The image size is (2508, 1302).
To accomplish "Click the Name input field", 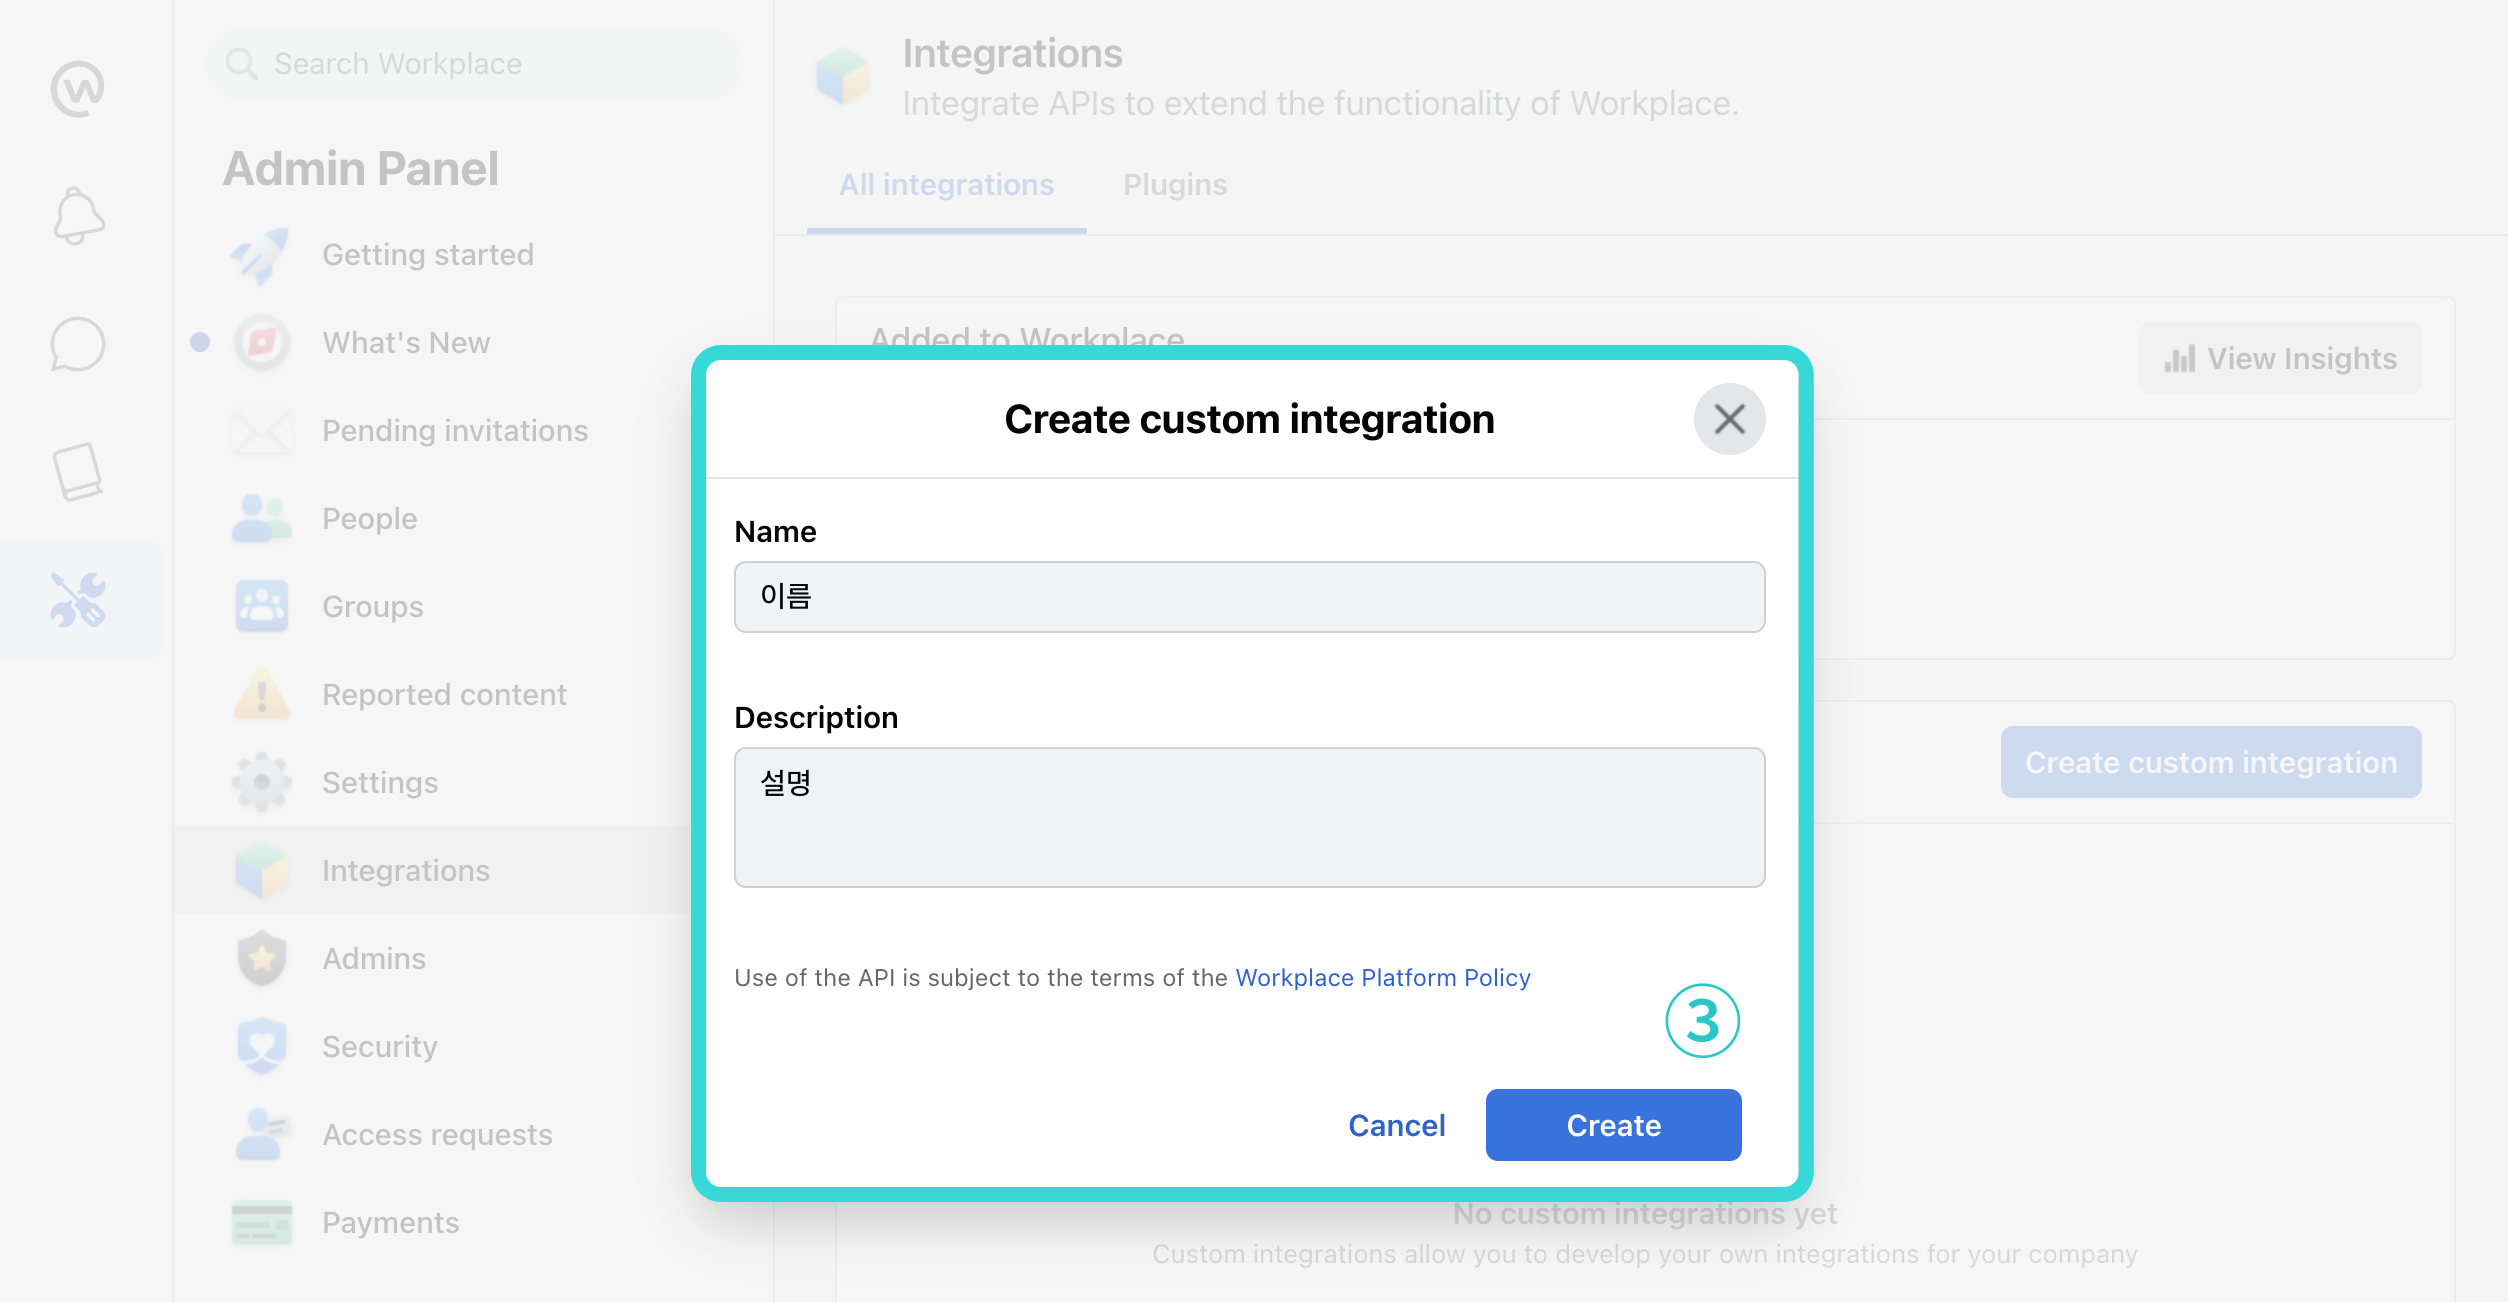I will click(x=1249, y=597).
